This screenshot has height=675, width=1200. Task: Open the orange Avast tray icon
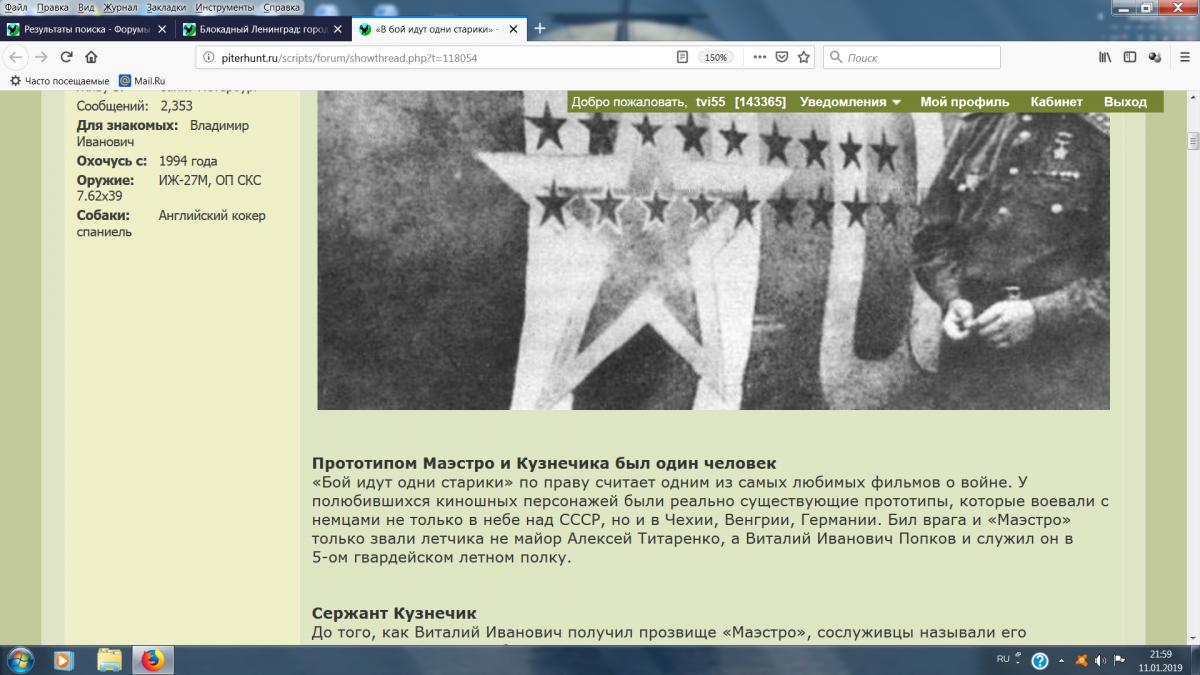click(1082, 661)
